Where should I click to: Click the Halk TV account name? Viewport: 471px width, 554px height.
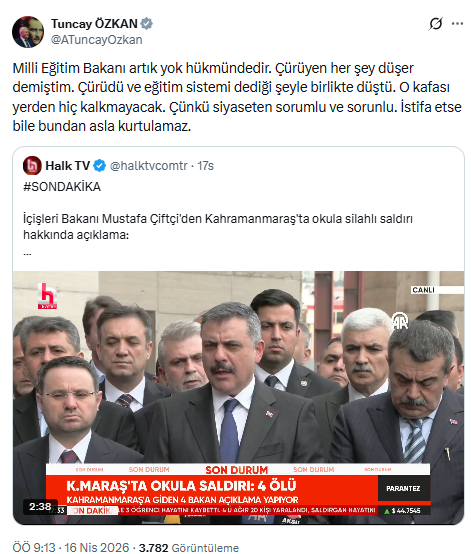point(68,165)
